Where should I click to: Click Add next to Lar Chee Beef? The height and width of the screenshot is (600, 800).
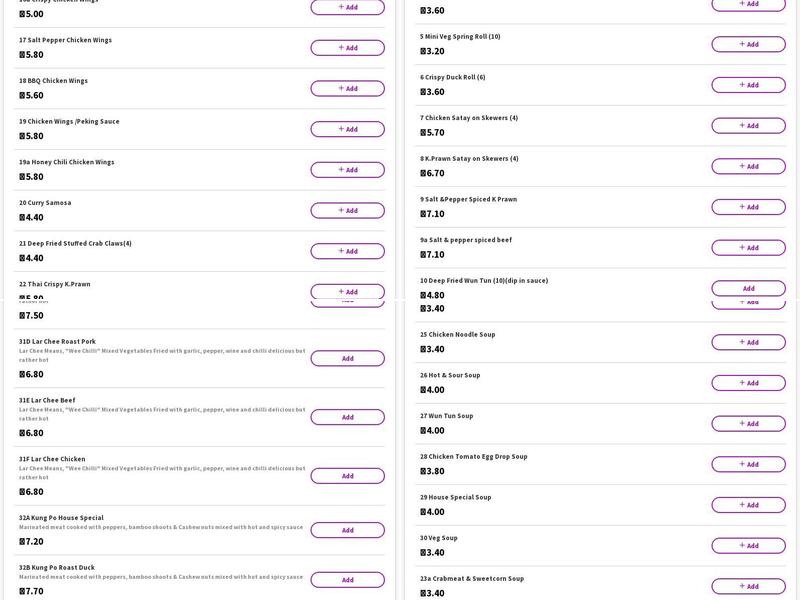[x=347, y=417]
